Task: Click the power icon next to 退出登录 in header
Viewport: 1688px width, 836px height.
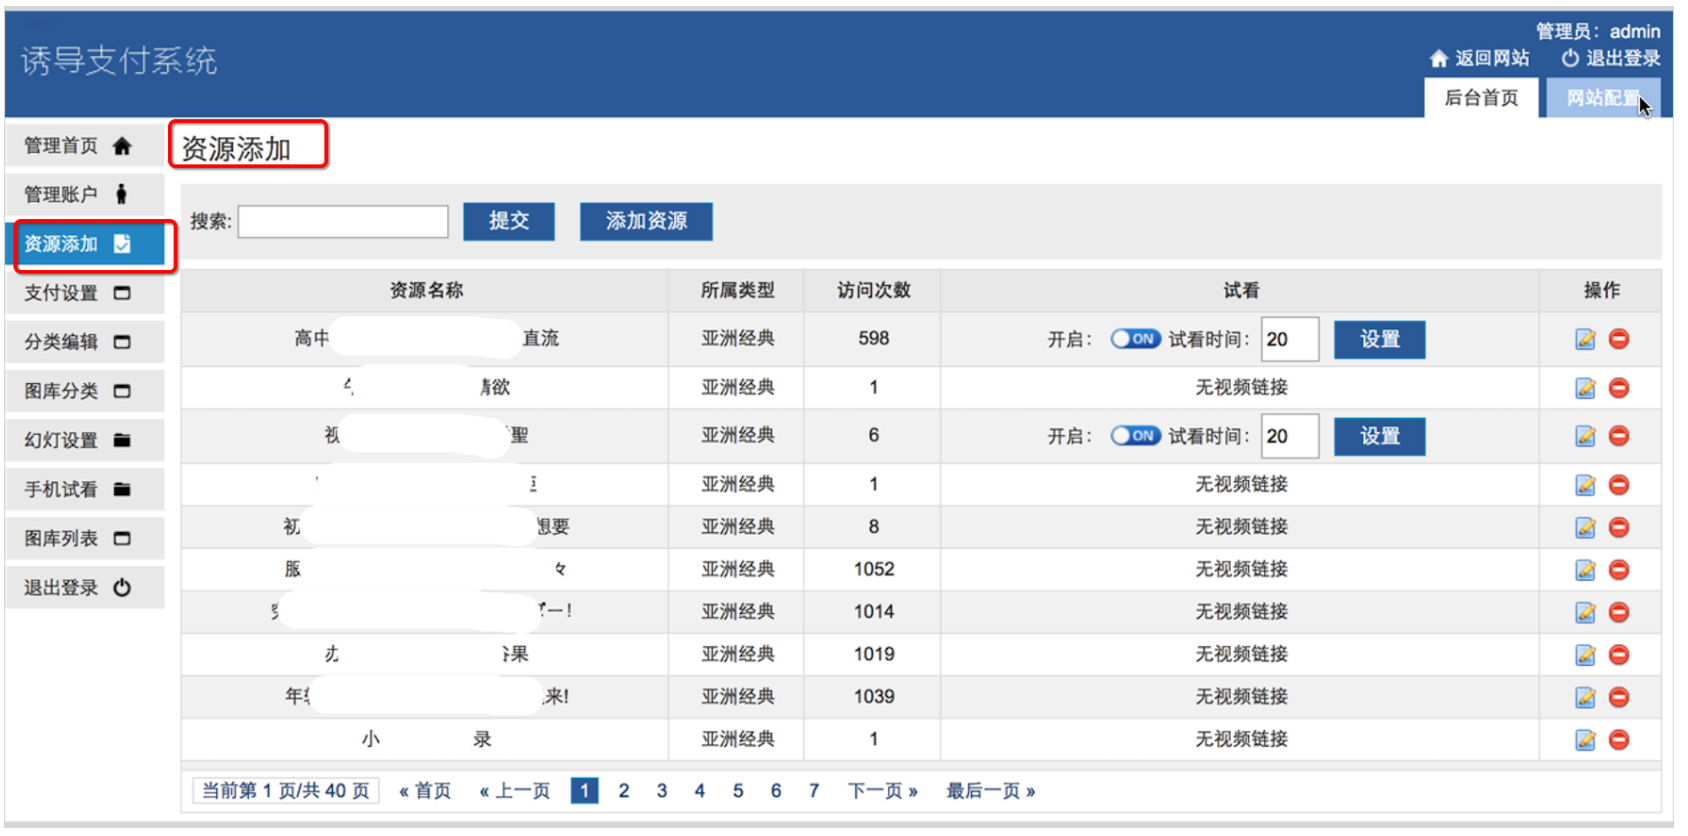Action: [1570, 59]
